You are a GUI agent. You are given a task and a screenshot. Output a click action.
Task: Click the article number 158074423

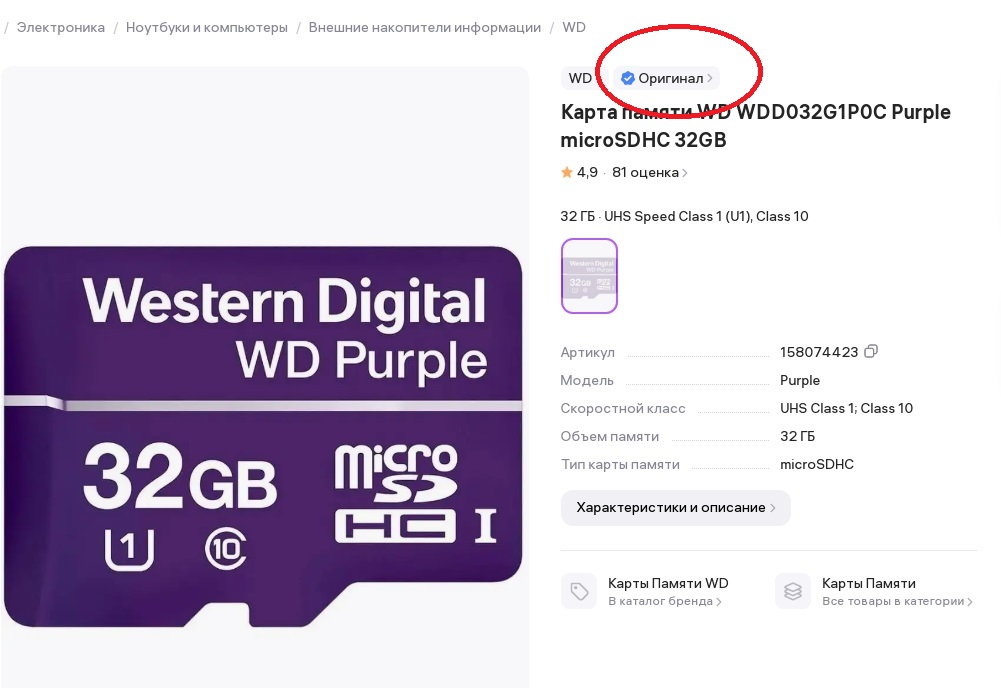[819, 352]
